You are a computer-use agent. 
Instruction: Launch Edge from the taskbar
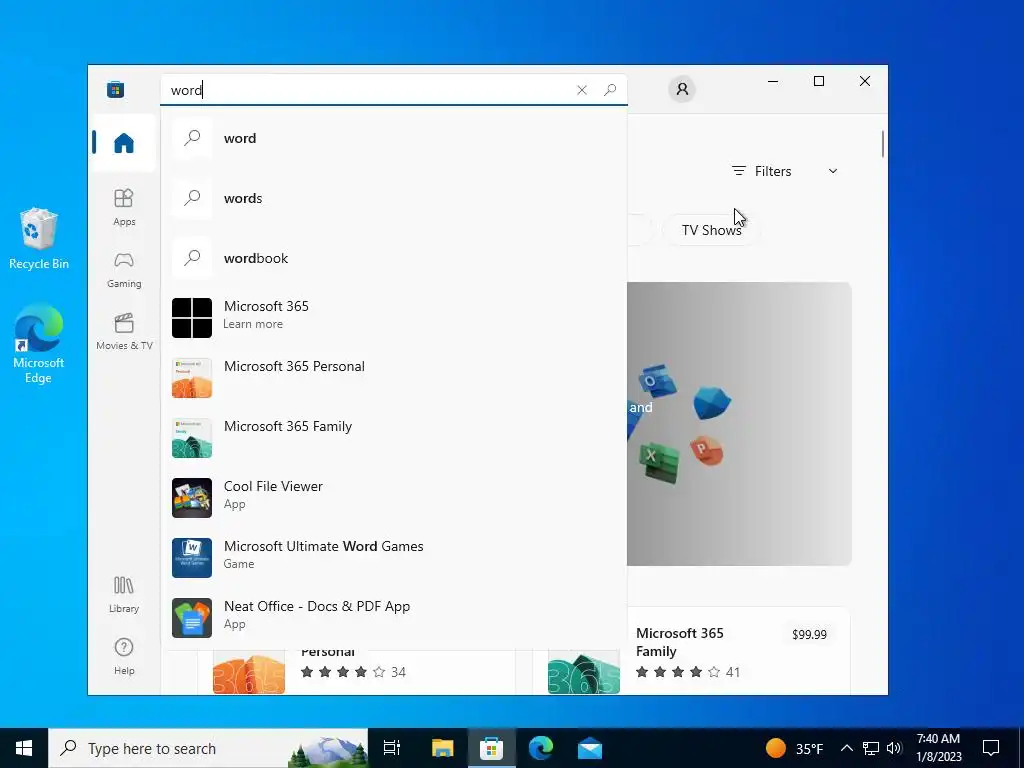click(541, 748)
